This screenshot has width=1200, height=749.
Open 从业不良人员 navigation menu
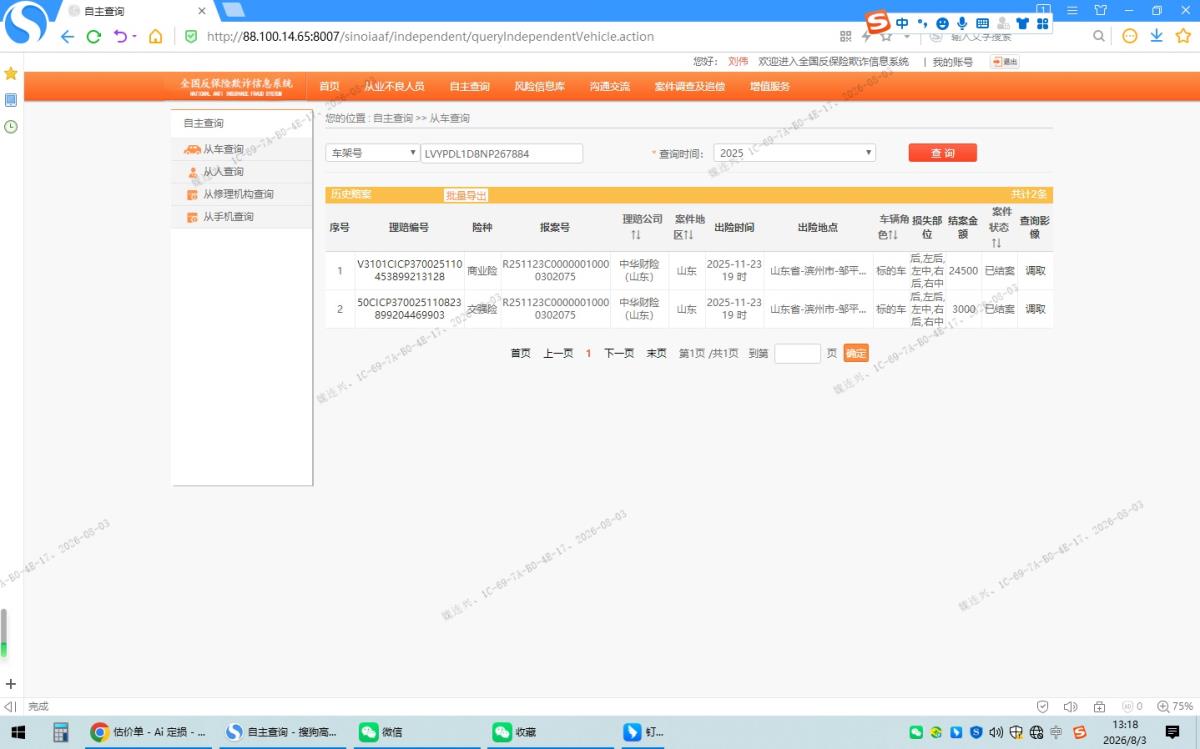pyautogui.click(x=394, y=86)
